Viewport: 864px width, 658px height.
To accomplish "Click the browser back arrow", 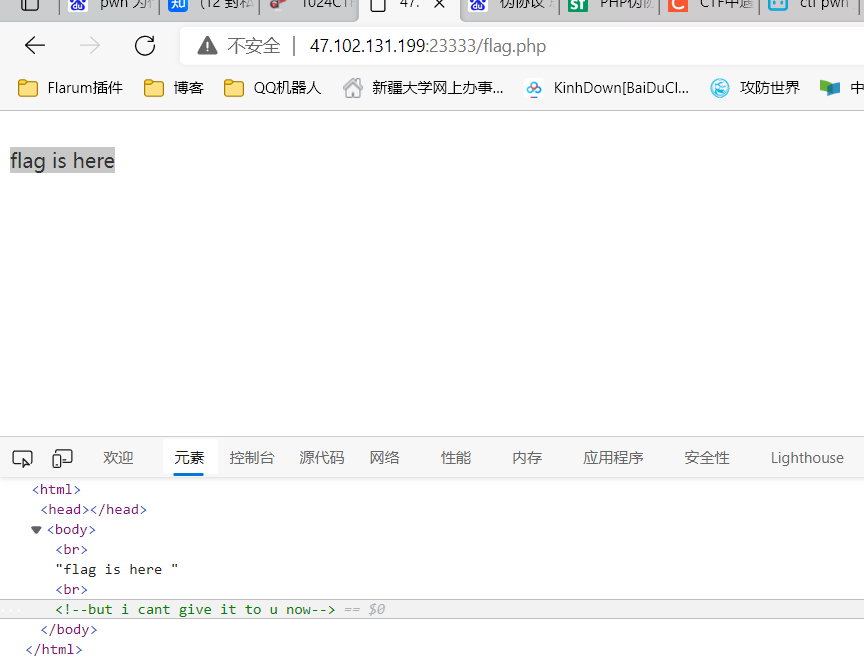I will [34, 45].
